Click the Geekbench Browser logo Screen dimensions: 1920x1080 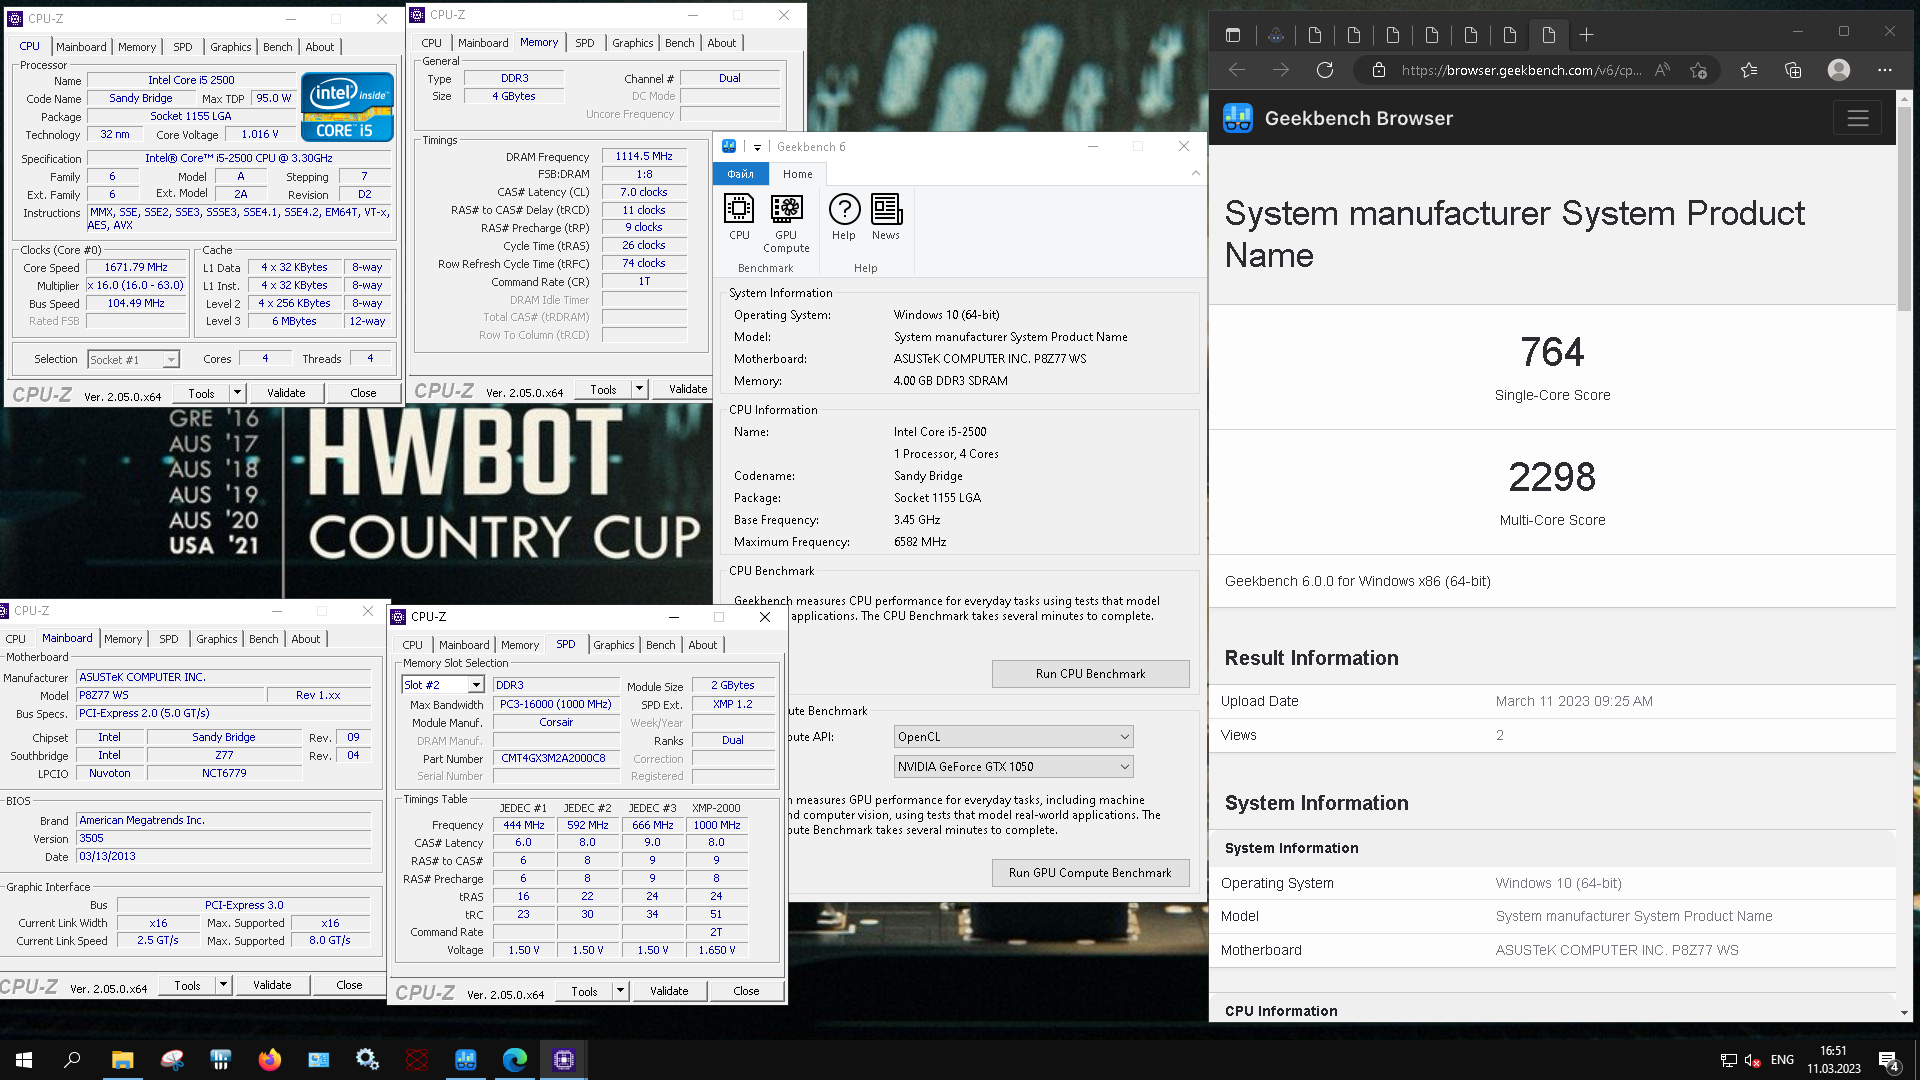(x=1238, y=119)
